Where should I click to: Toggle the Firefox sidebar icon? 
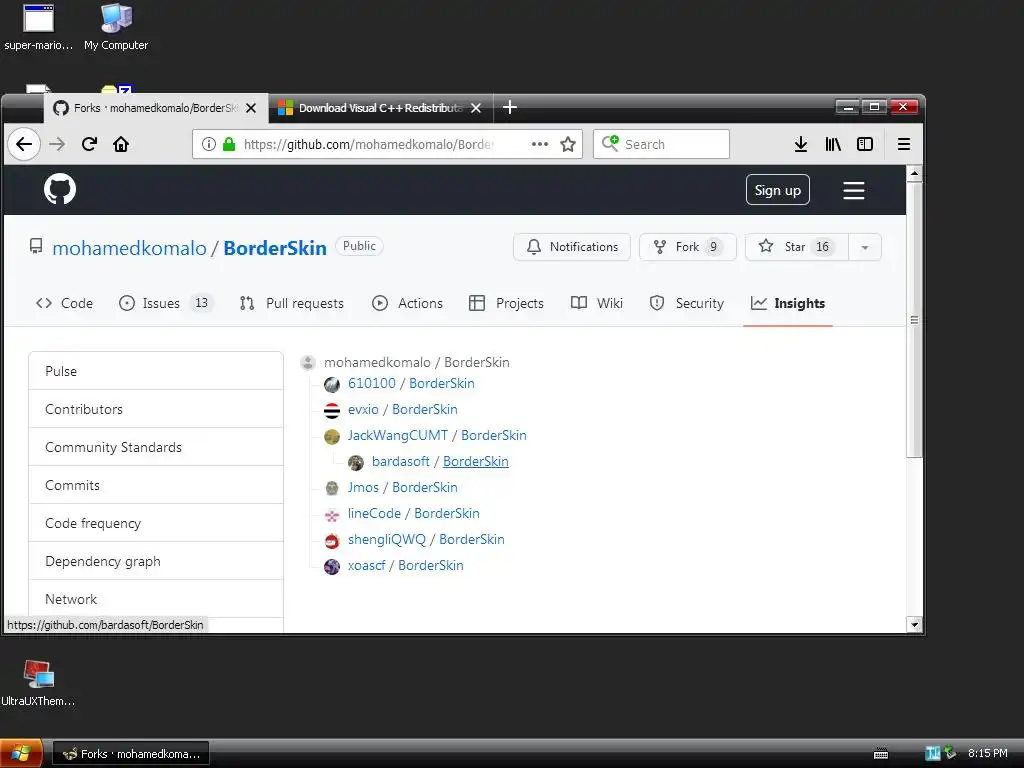(865, 144)
